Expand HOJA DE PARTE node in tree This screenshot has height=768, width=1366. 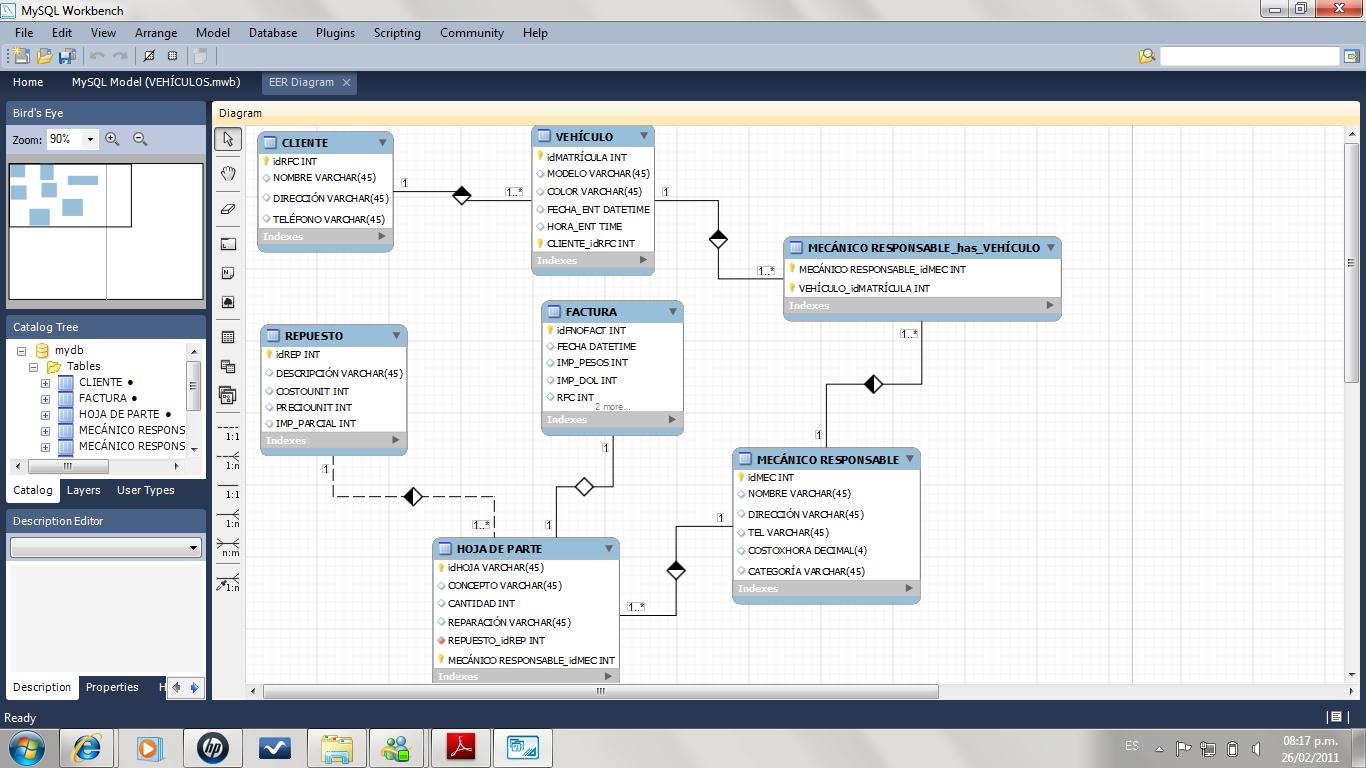(45, 415)
